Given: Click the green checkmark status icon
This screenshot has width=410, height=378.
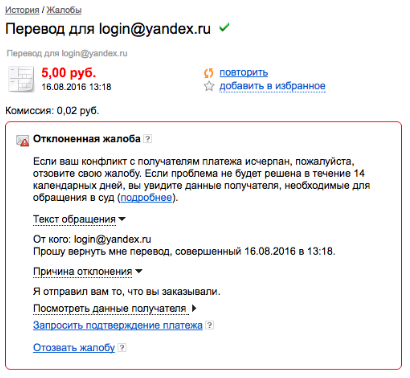Looking at the screenshot, I should coord(224,28).
